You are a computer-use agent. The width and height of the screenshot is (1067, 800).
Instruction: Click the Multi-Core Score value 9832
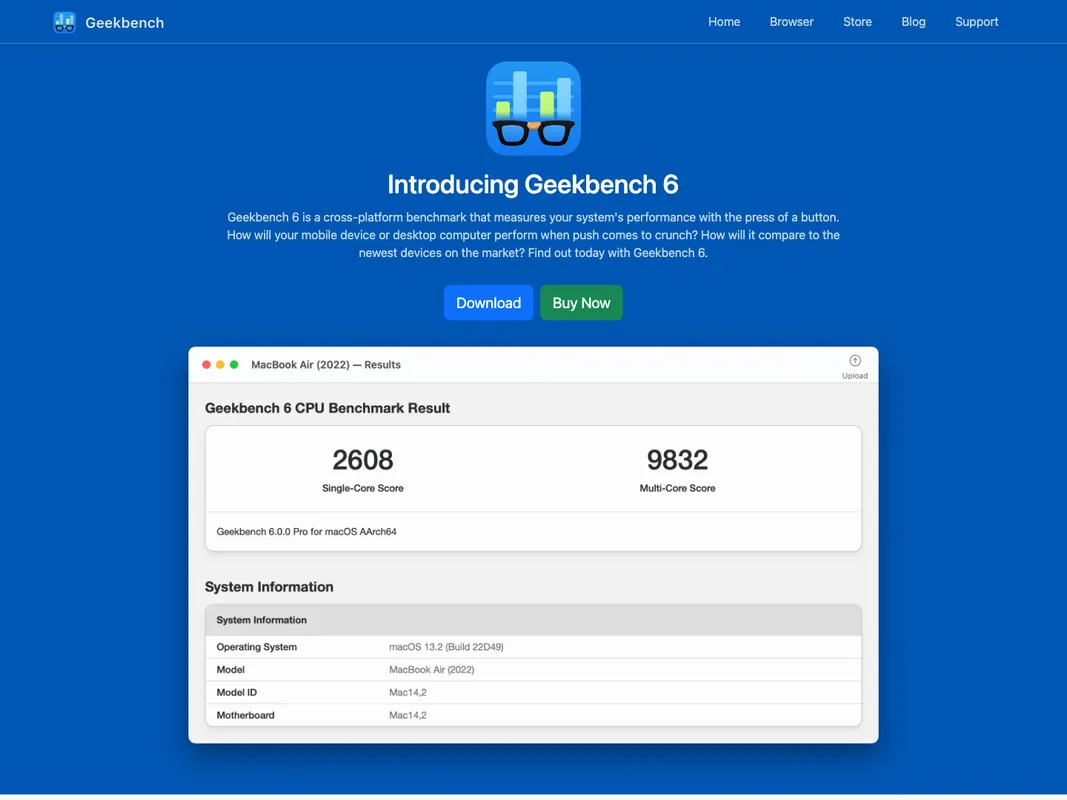coord(677,460)
